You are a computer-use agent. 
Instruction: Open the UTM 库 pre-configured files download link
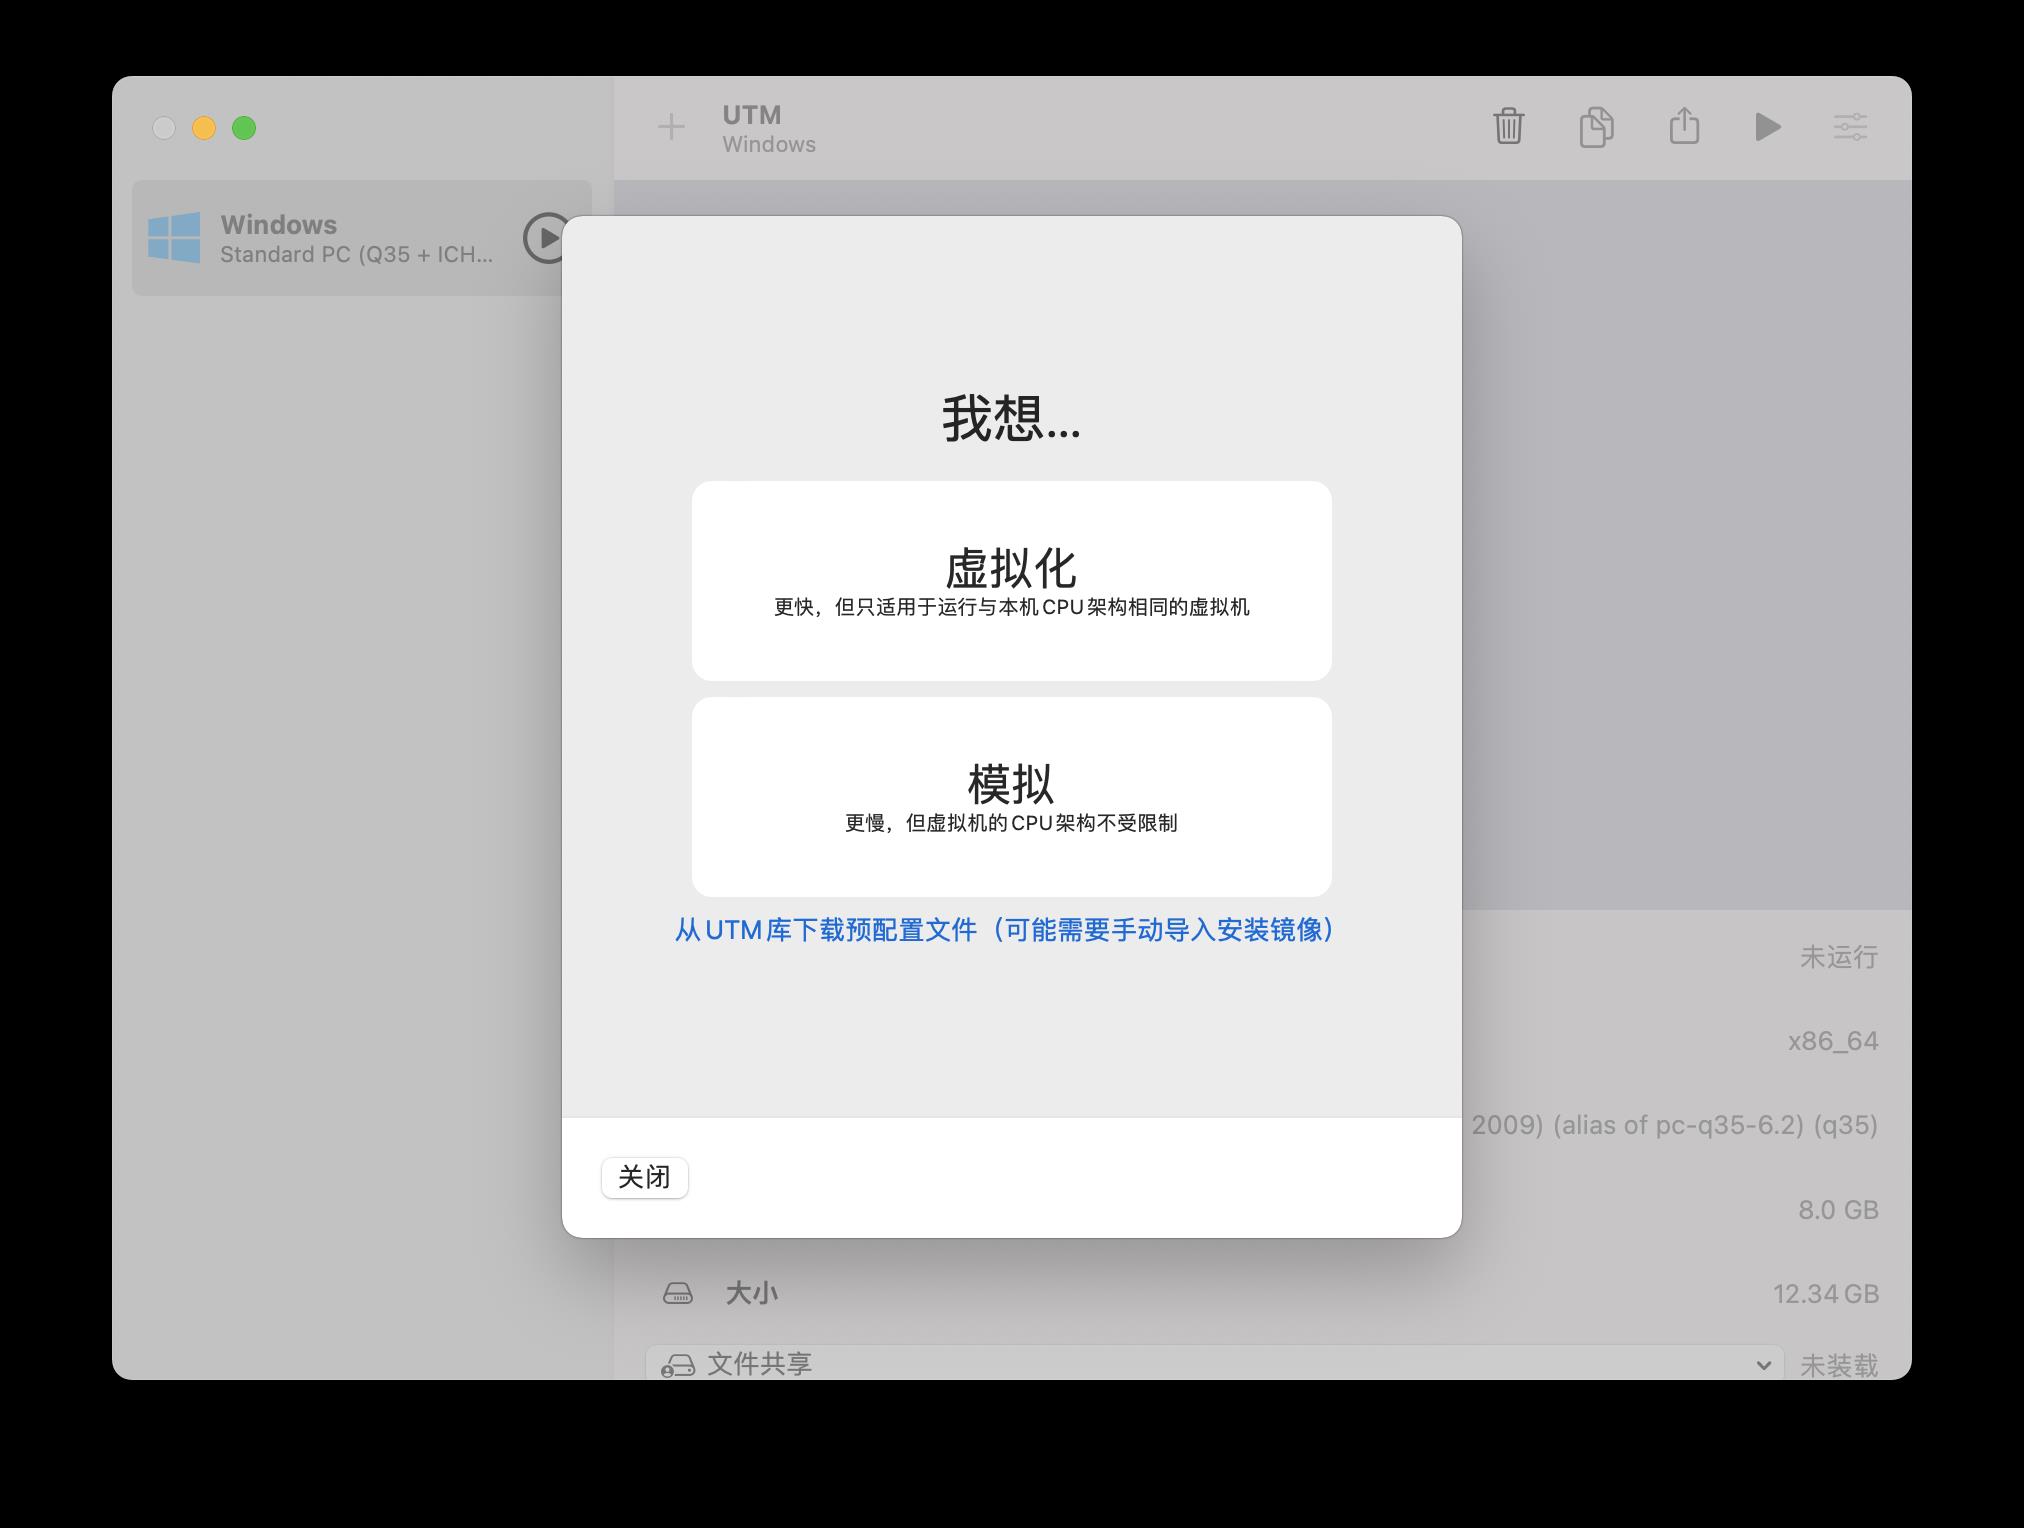[x=1005, y=930]
